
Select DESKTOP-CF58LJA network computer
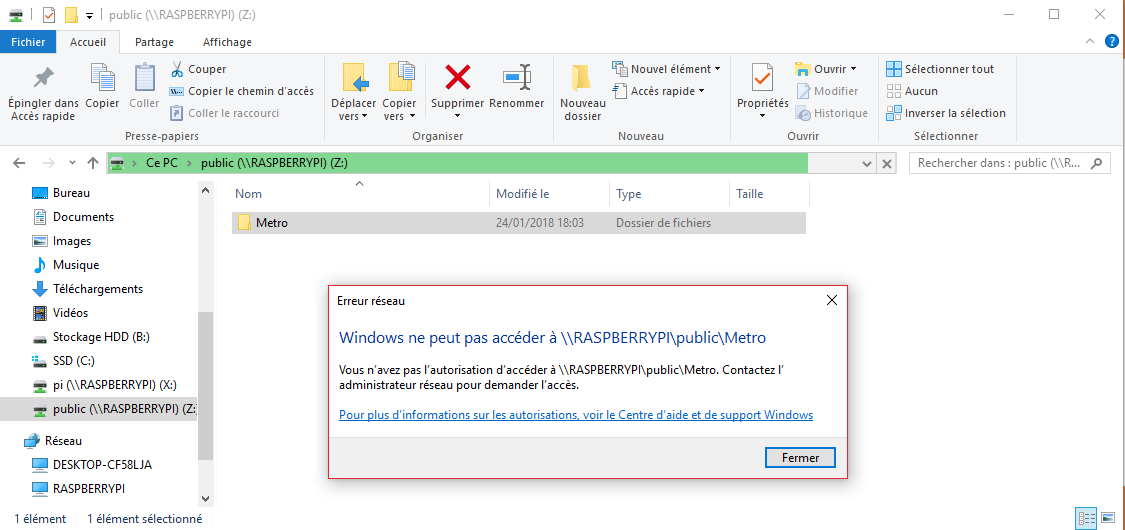[102, 465]
